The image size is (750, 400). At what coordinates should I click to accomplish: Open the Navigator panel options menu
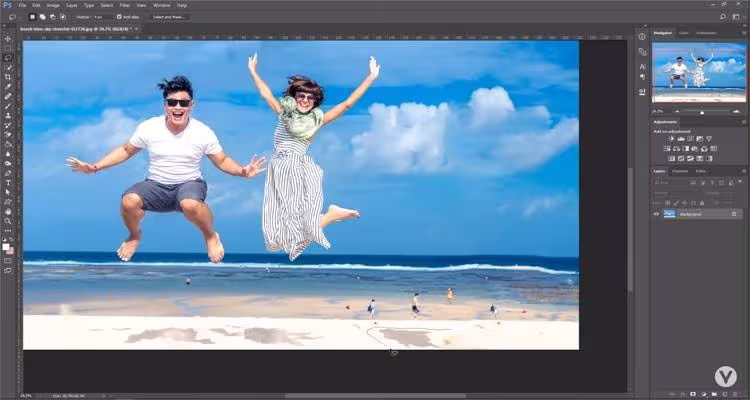pos(742,33)
